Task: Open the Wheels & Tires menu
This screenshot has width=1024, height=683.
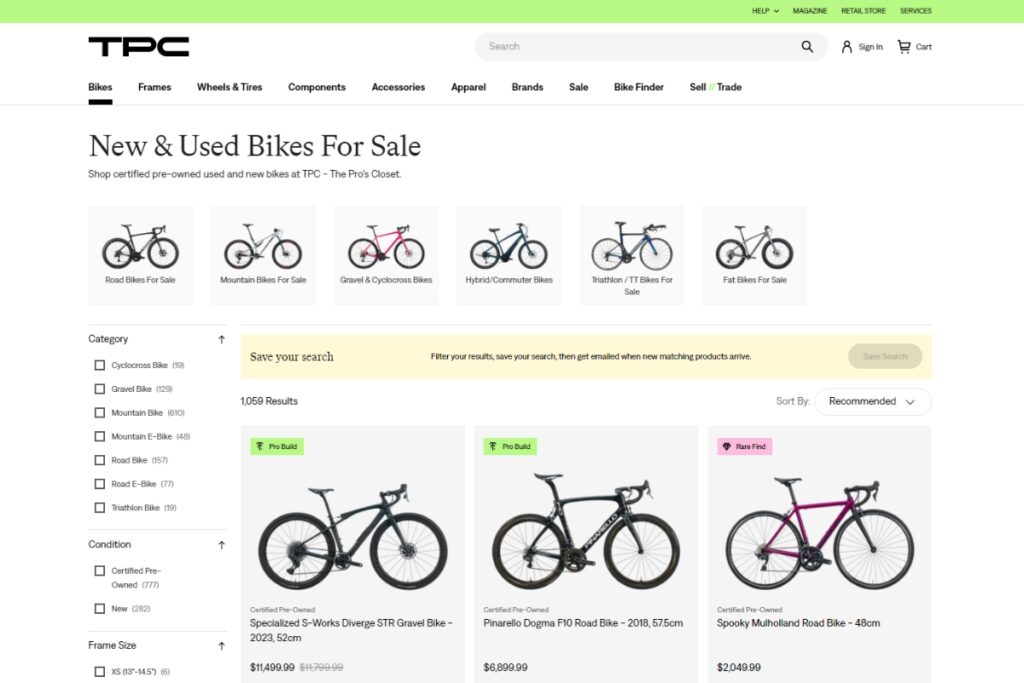Action: tap(229, 87)
